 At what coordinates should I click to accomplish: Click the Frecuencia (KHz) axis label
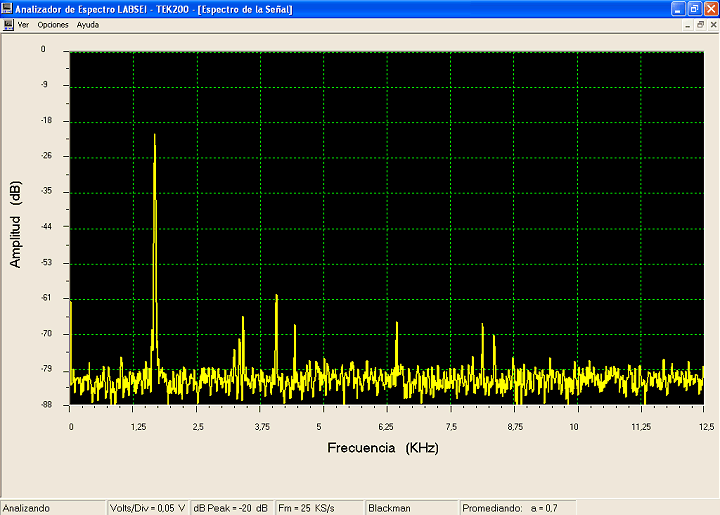(x=383, y=447)
